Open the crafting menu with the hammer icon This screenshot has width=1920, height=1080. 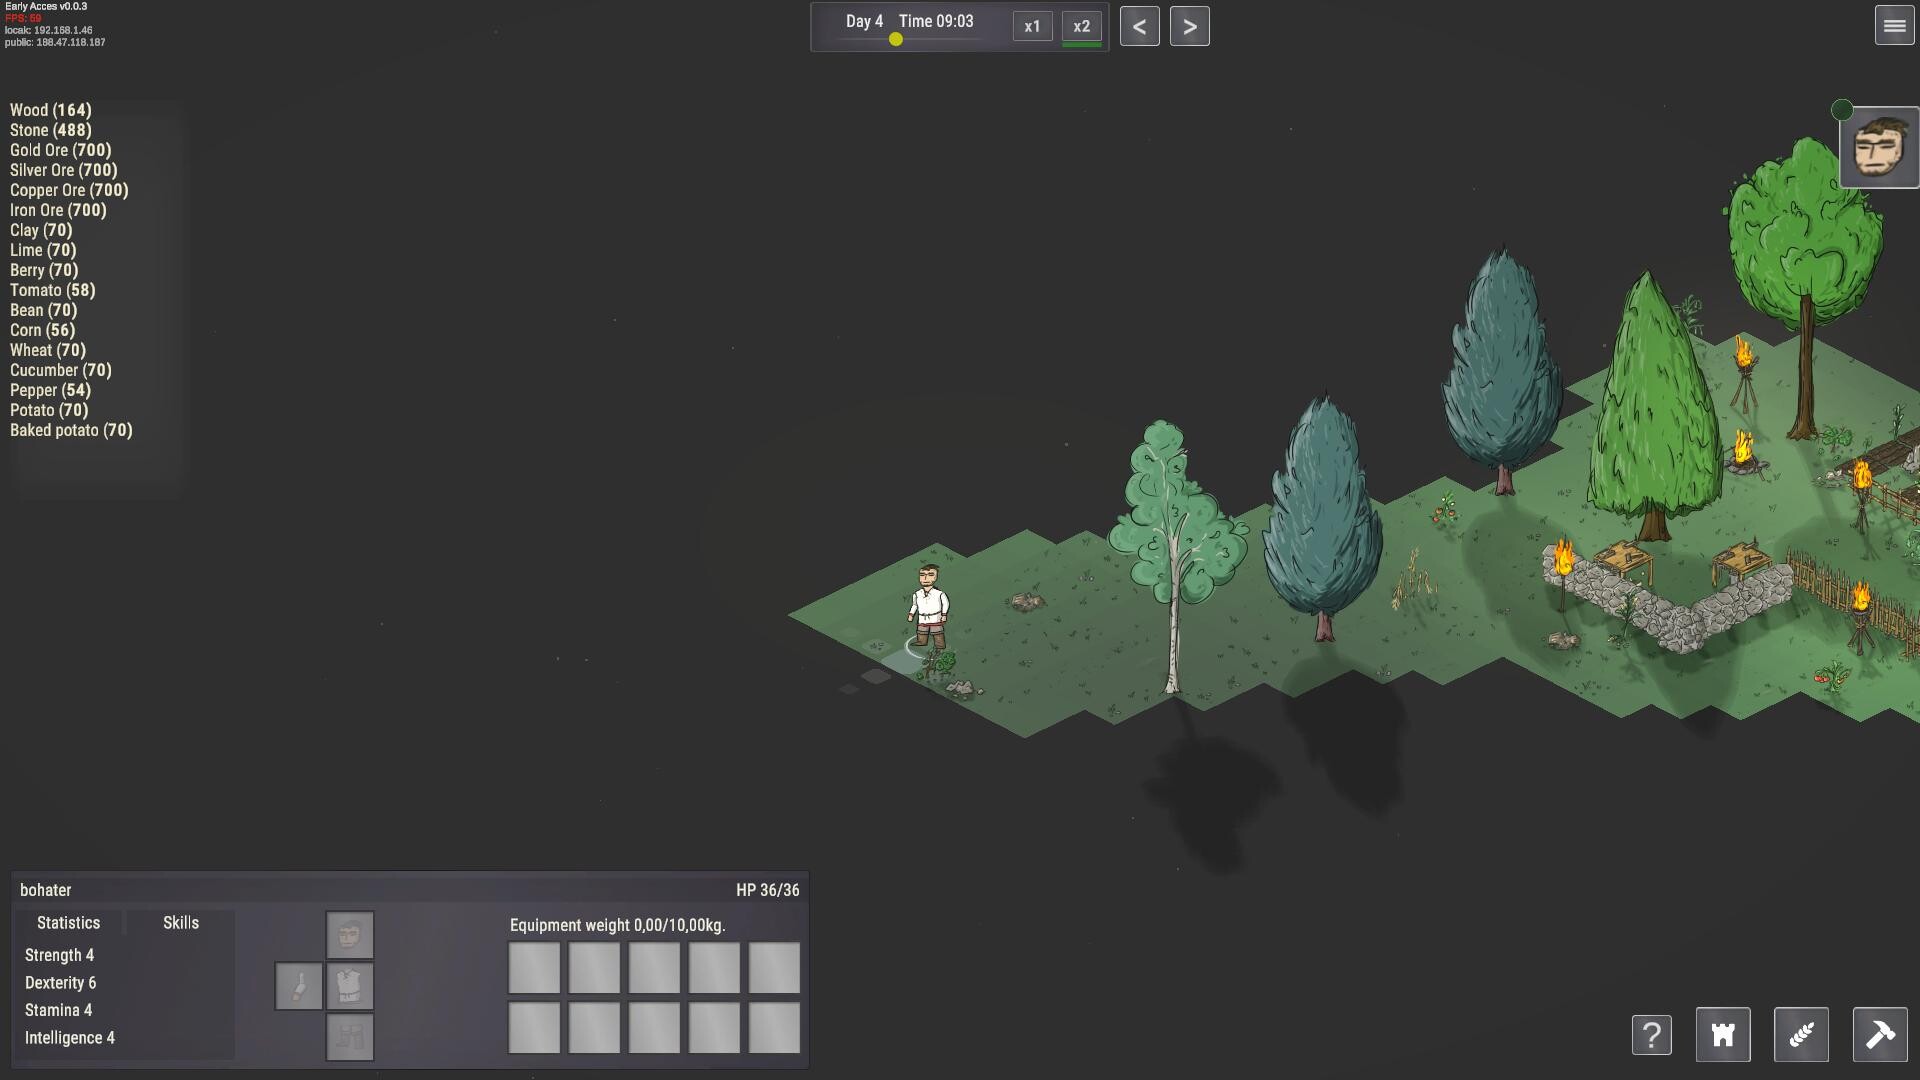click(1879, 1035)
